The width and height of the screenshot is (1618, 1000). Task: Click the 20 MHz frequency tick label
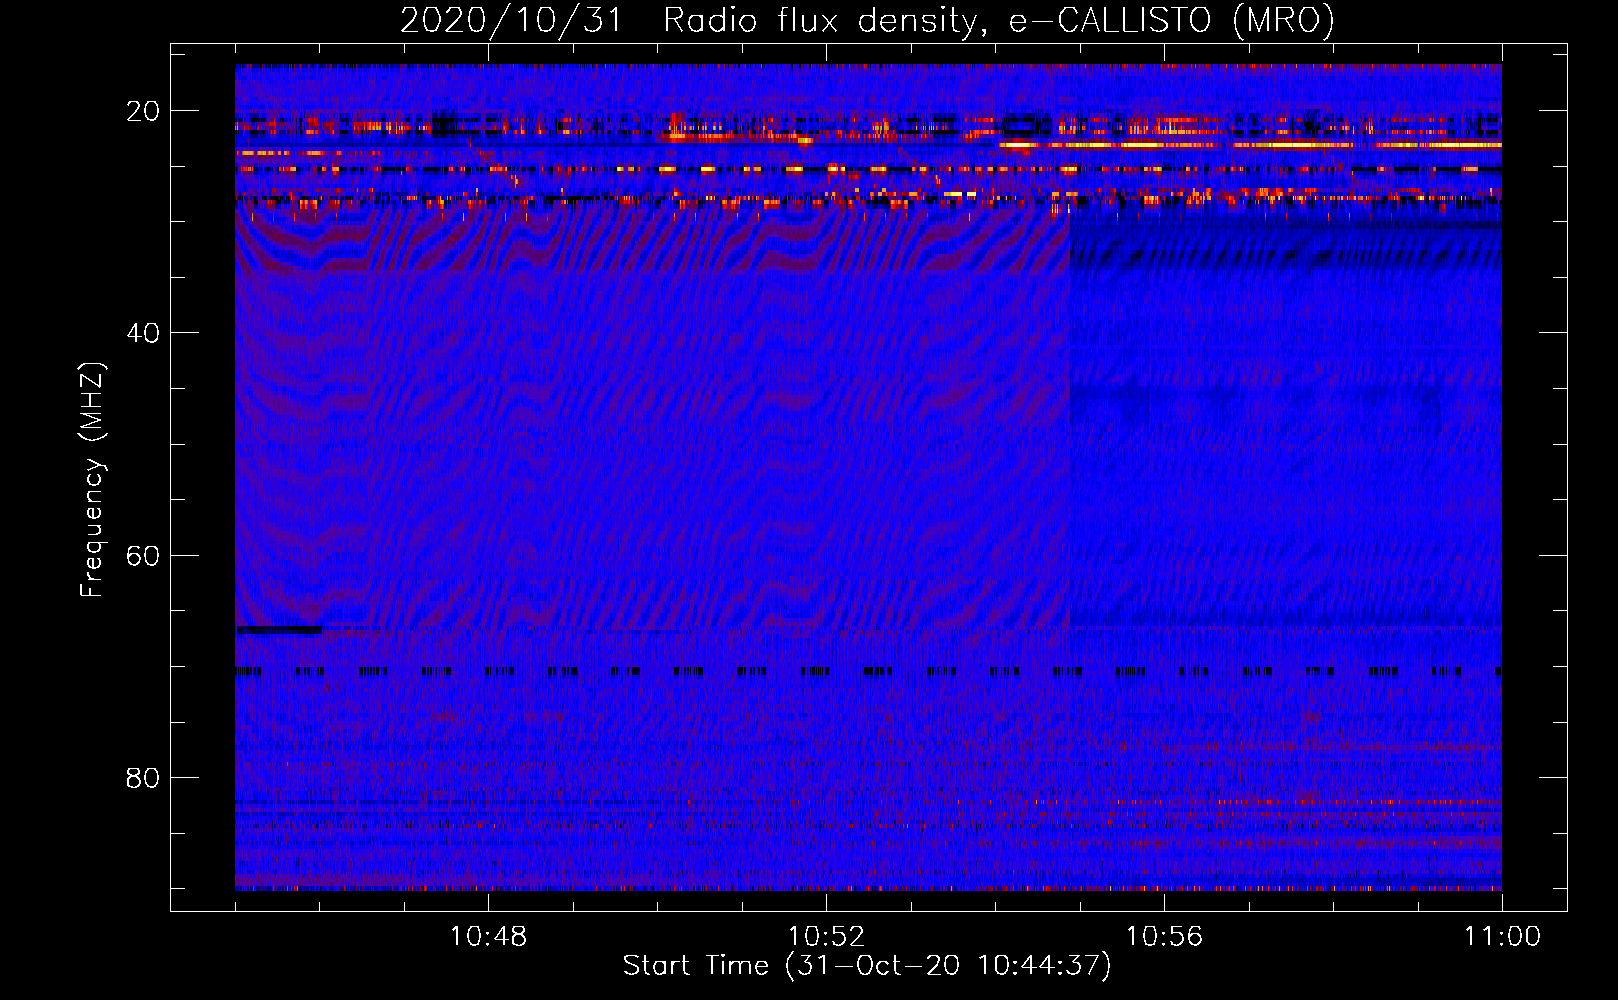click(x=143, y=111)
